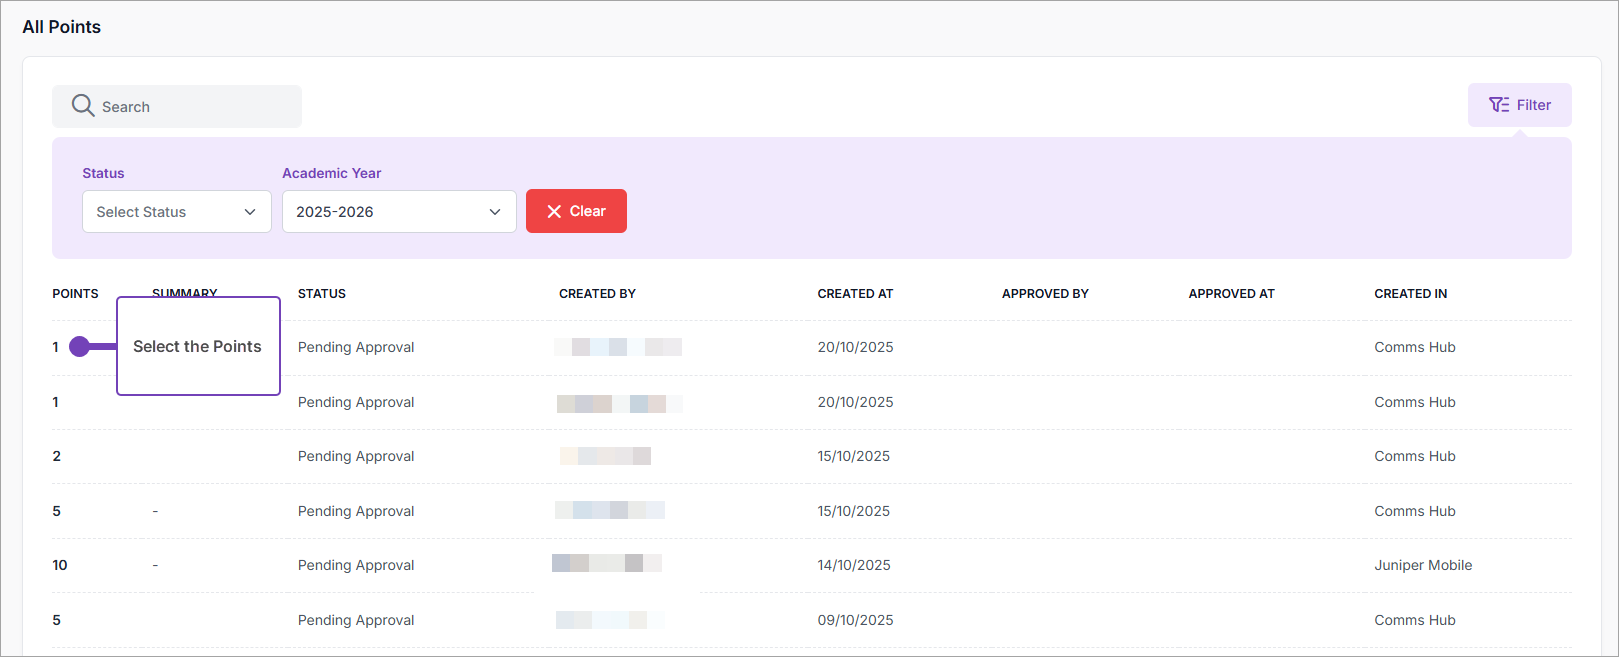Sort by the CREATED AT column header

pos(855,294)
